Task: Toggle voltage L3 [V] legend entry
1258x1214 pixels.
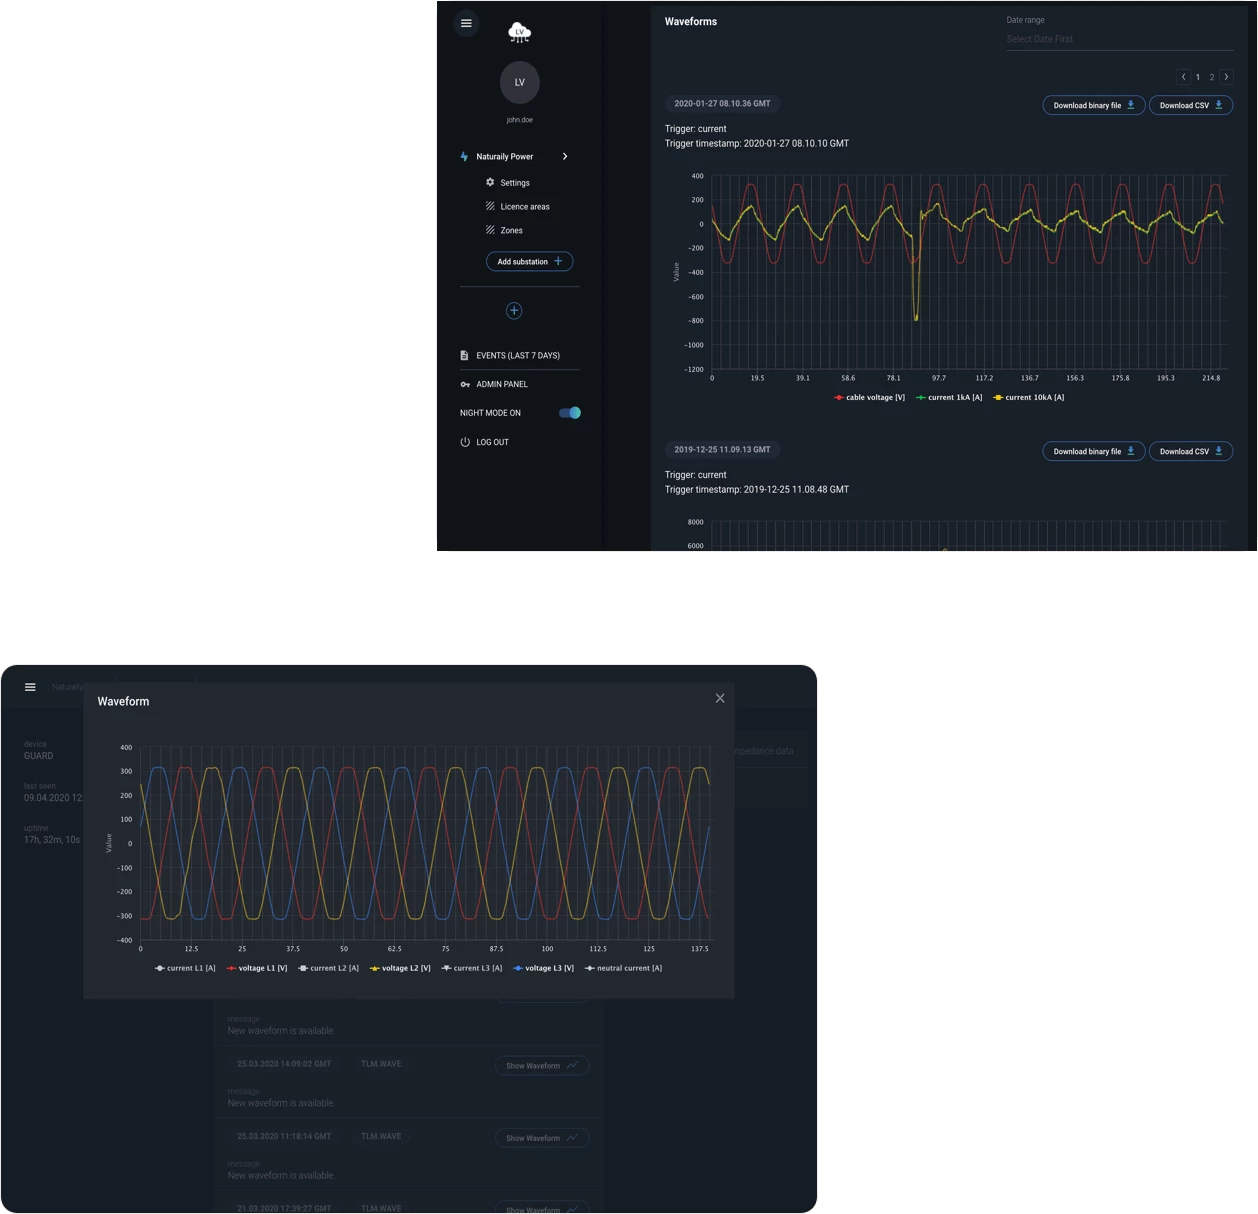Action: 544,968
